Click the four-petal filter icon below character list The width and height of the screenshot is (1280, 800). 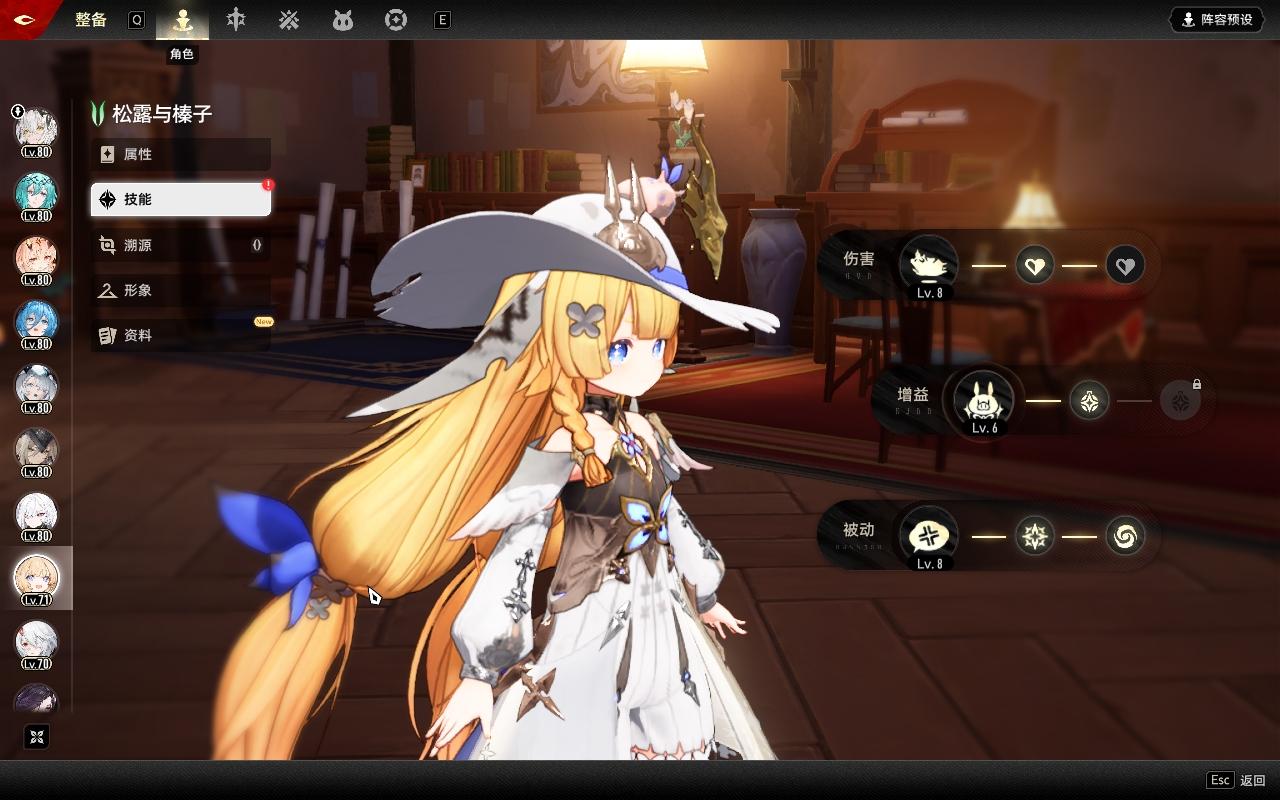(x=37, y=737)
